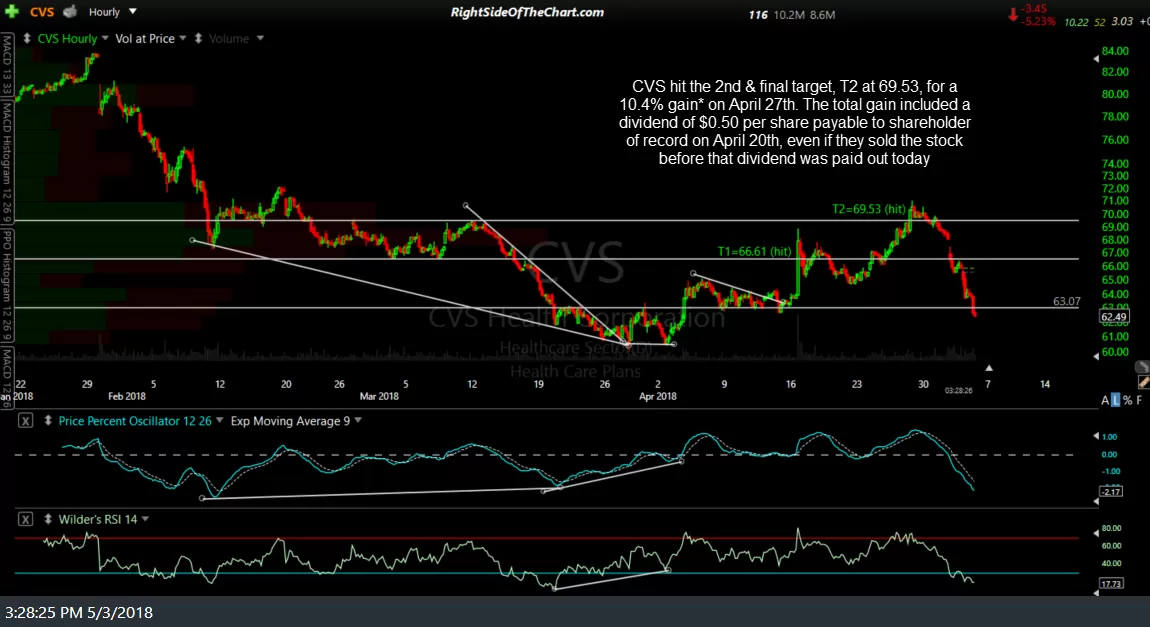Image resolution: width=1150 pixels, height=627 pixels.
Task: Select the pencil drawing tool icon
Action: click(1143, 382)
